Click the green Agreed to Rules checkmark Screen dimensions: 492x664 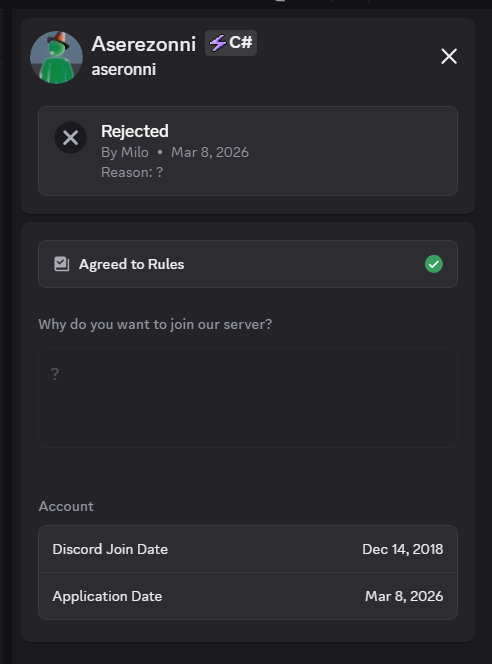(x=434, y=264)
